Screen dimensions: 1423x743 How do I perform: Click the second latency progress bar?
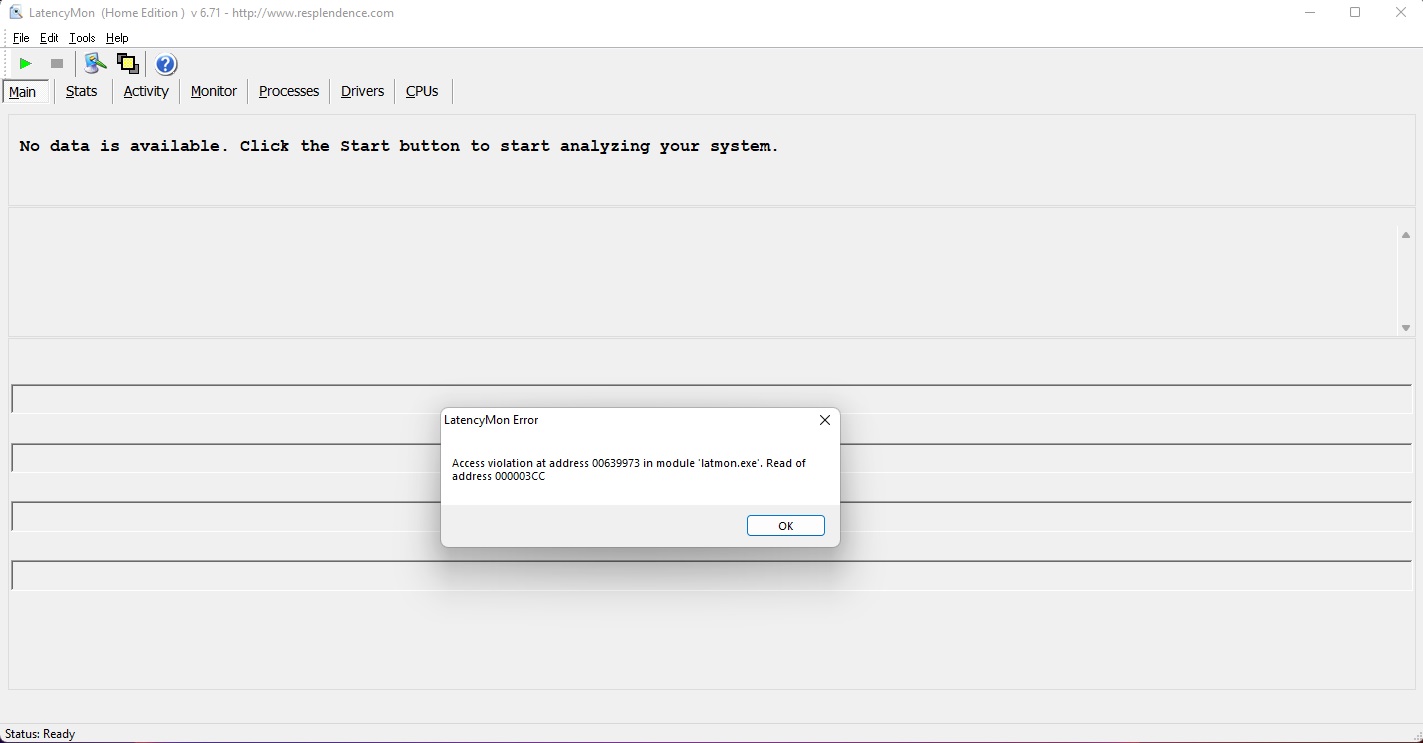click(711, 458)
